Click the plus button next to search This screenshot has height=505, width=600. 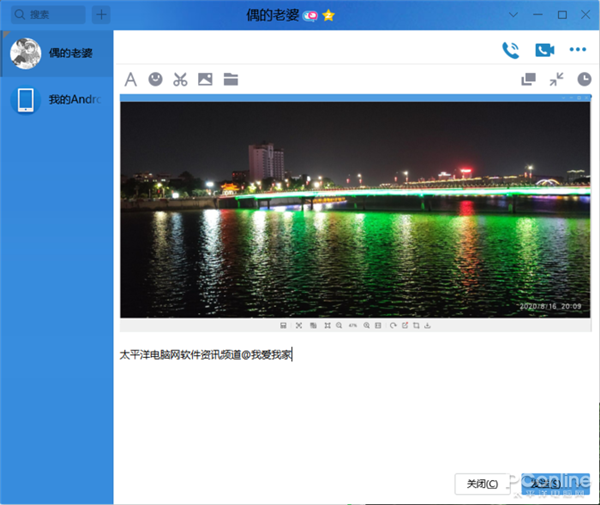tap(101, 15)
